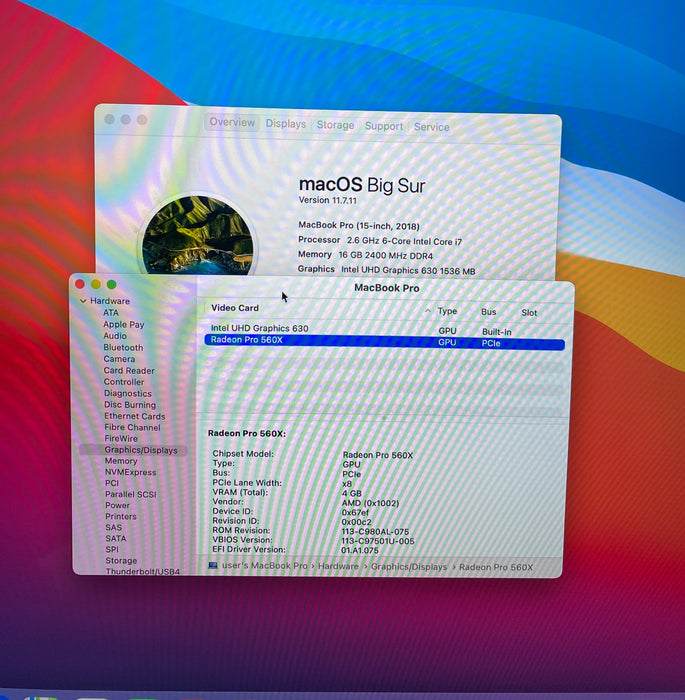685x700 pixels.
Task: Select Power in the sidebar
Action: click(x=117, y=505)
